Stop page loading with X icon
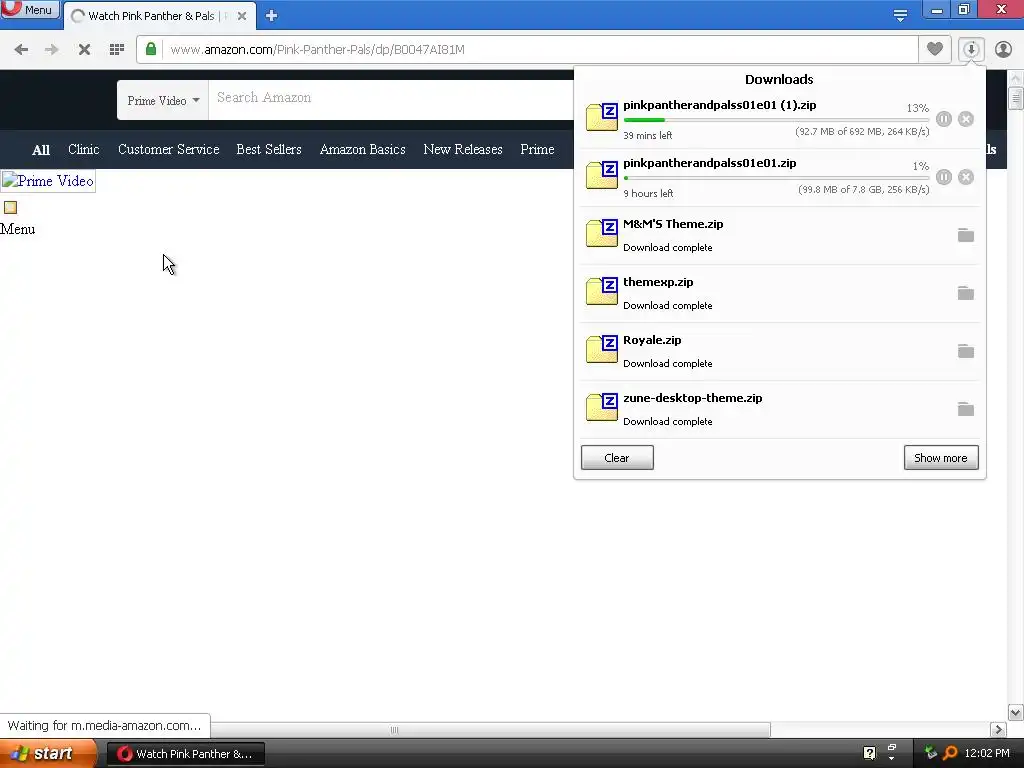The image size is (1024, 768). tap(84, 50)
